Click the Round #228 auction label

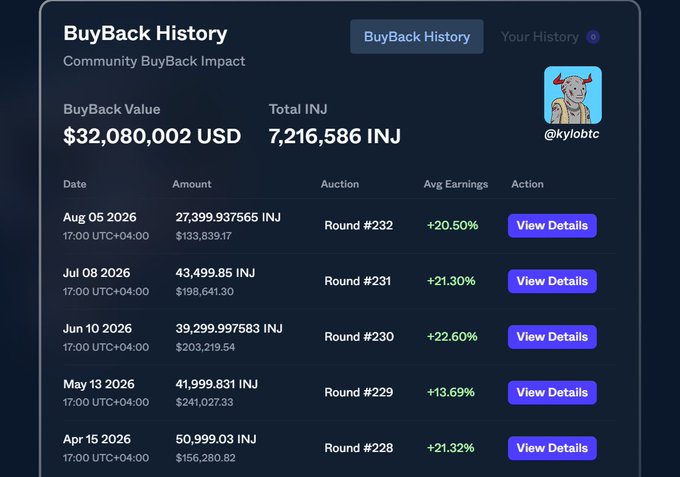[359, 448]
